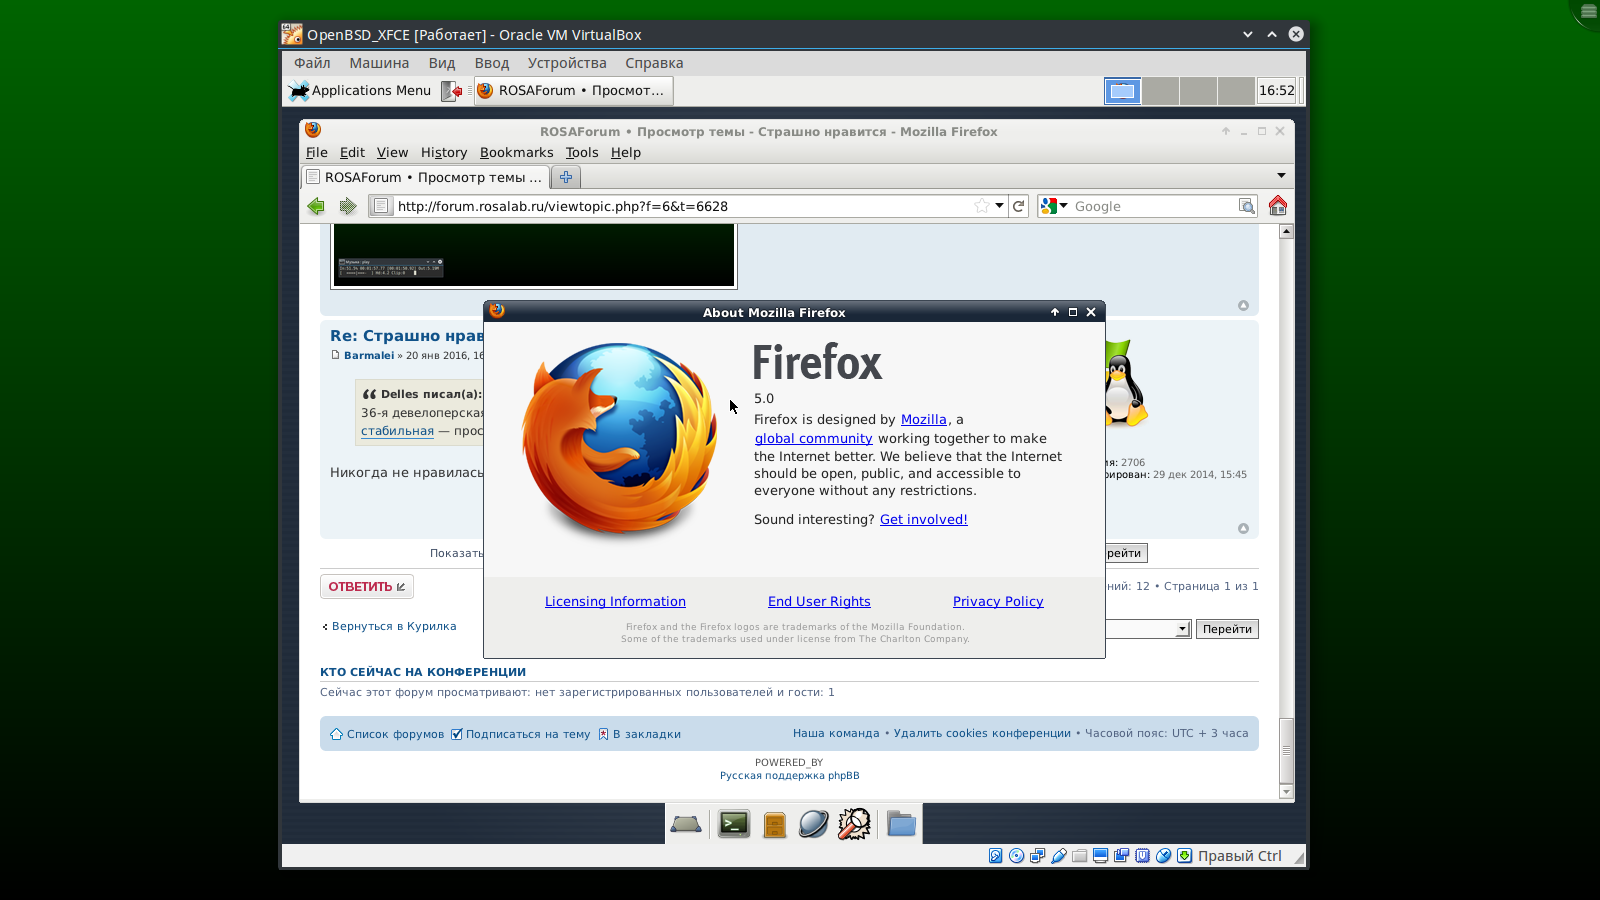Expand the URL history dropdown arrow

999,206
